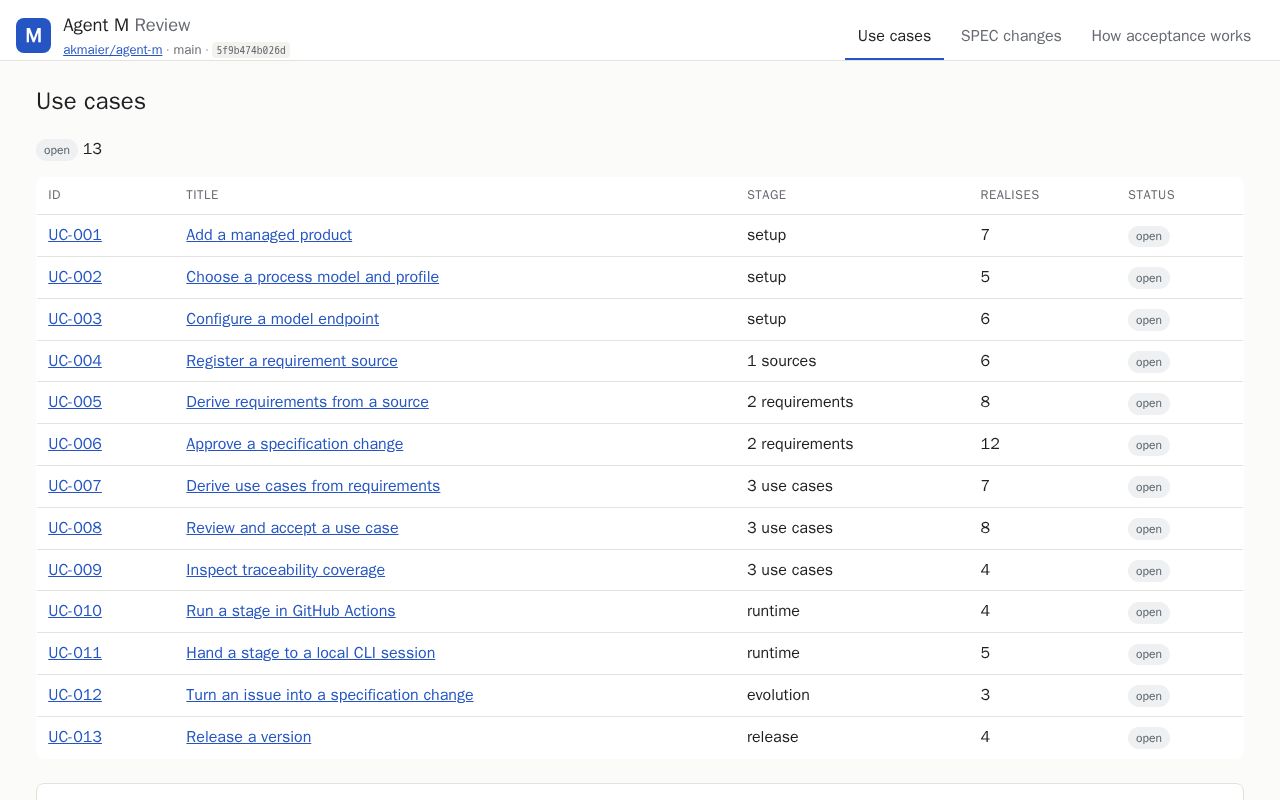Open 'Configure a model endpoint' use case
Image resolution: width=1280 pixels, height=800 pixels.
click(282, 319)
